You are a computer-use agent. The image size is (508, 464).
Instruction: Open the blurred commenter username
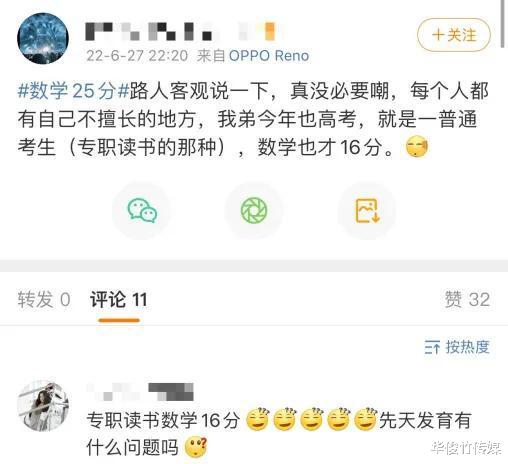(x=140, y=392)
